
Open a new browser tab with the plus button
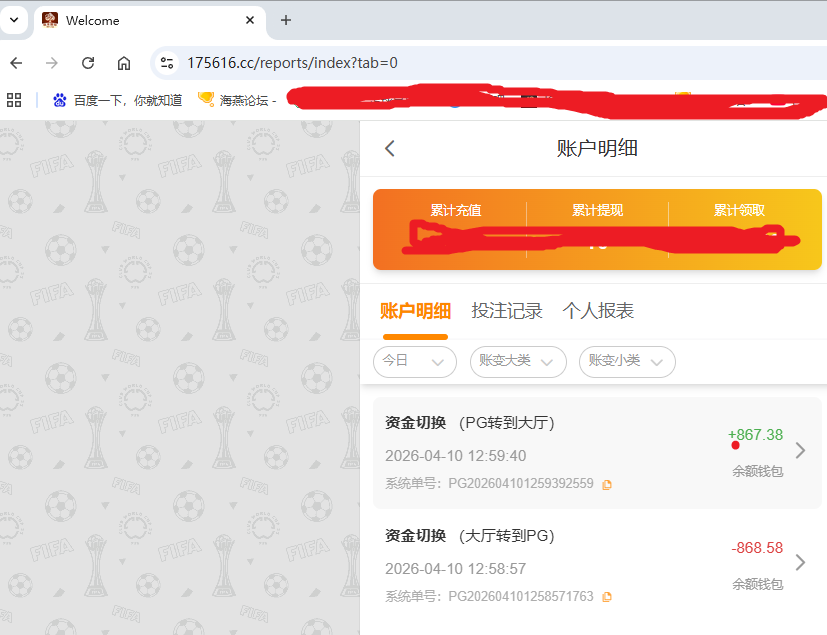coord(286,20)
